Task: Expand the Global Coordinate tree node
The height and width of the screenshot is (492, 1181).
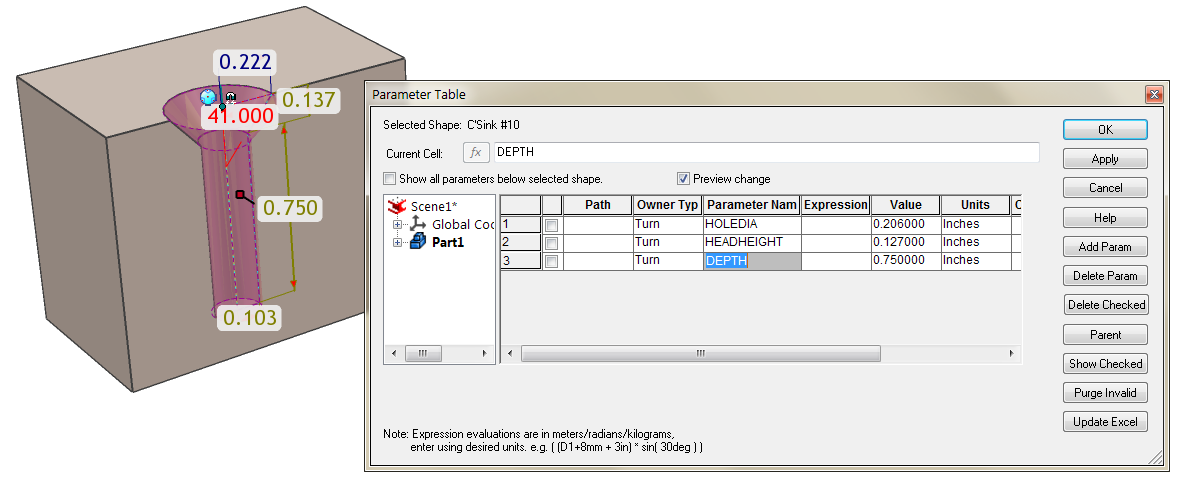Action: 398,225
